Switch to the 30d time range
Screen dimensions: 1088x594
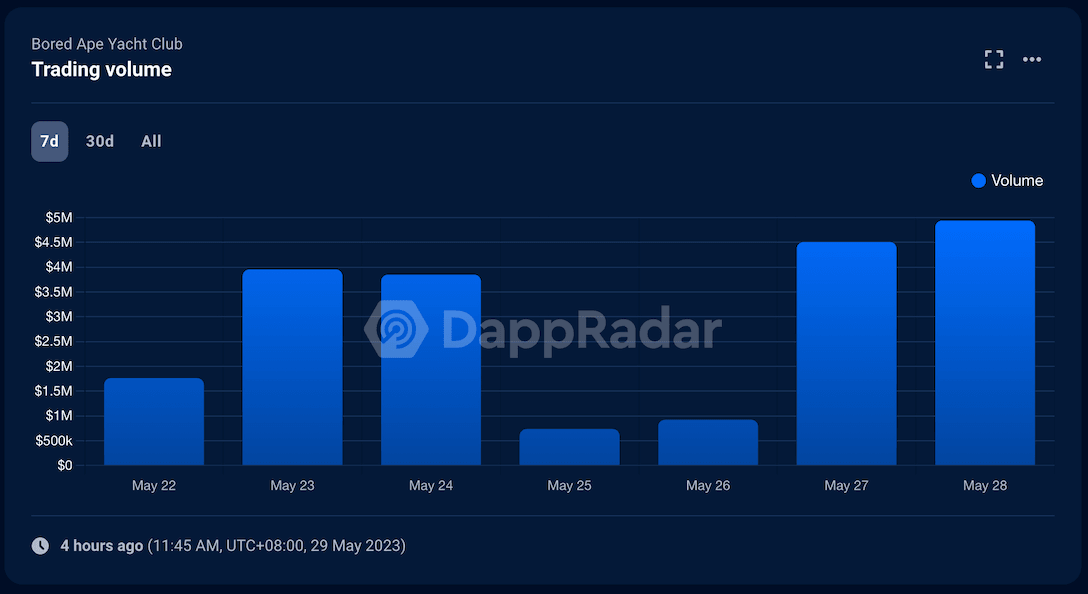(x=99, y=142)
